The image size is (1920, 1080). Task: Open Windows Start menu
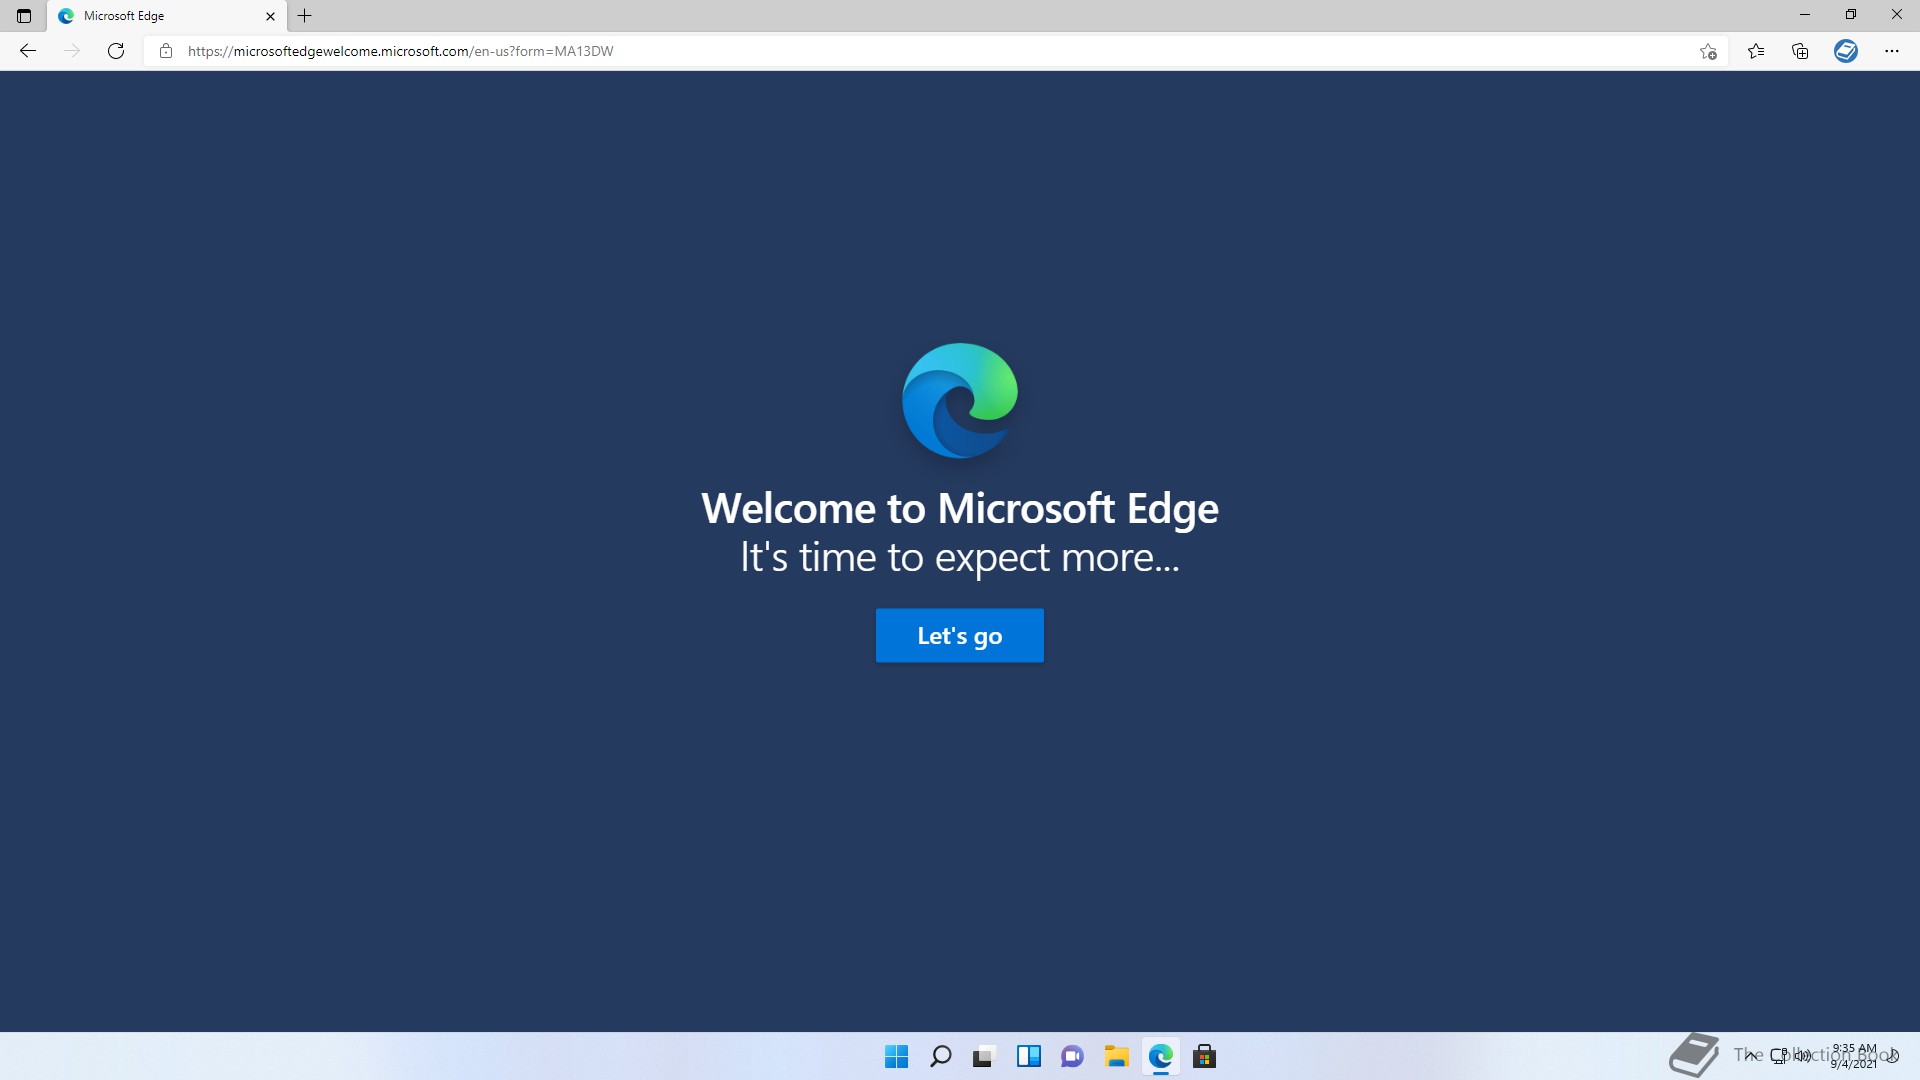896,1056
